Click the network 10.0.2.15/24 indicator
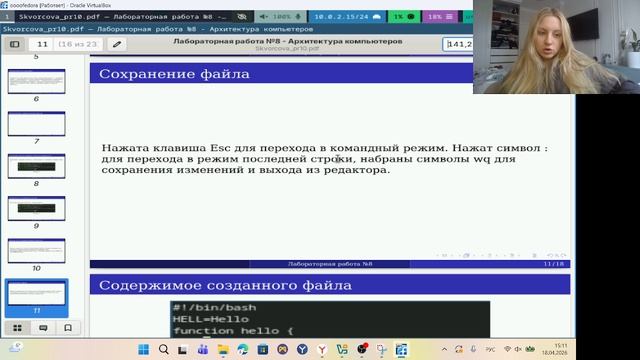Viewport: 640px width, 360px height. pos(347,17)
